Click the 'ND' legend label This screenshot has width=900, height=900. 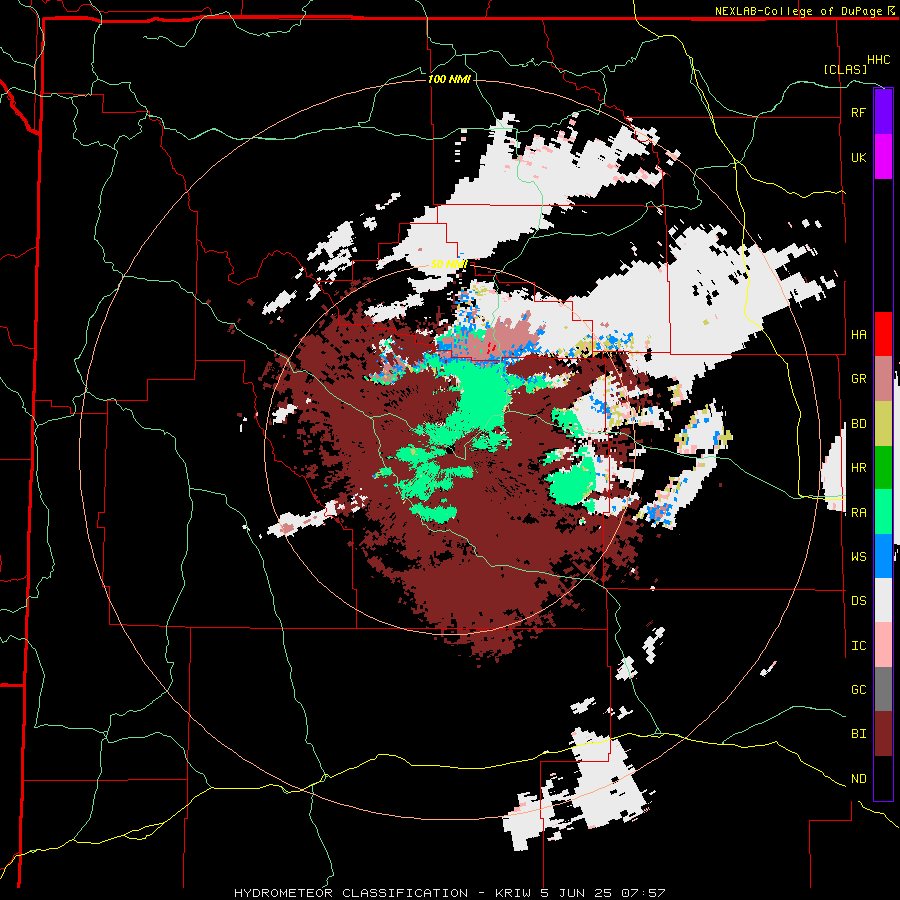[x=858, y=779]
